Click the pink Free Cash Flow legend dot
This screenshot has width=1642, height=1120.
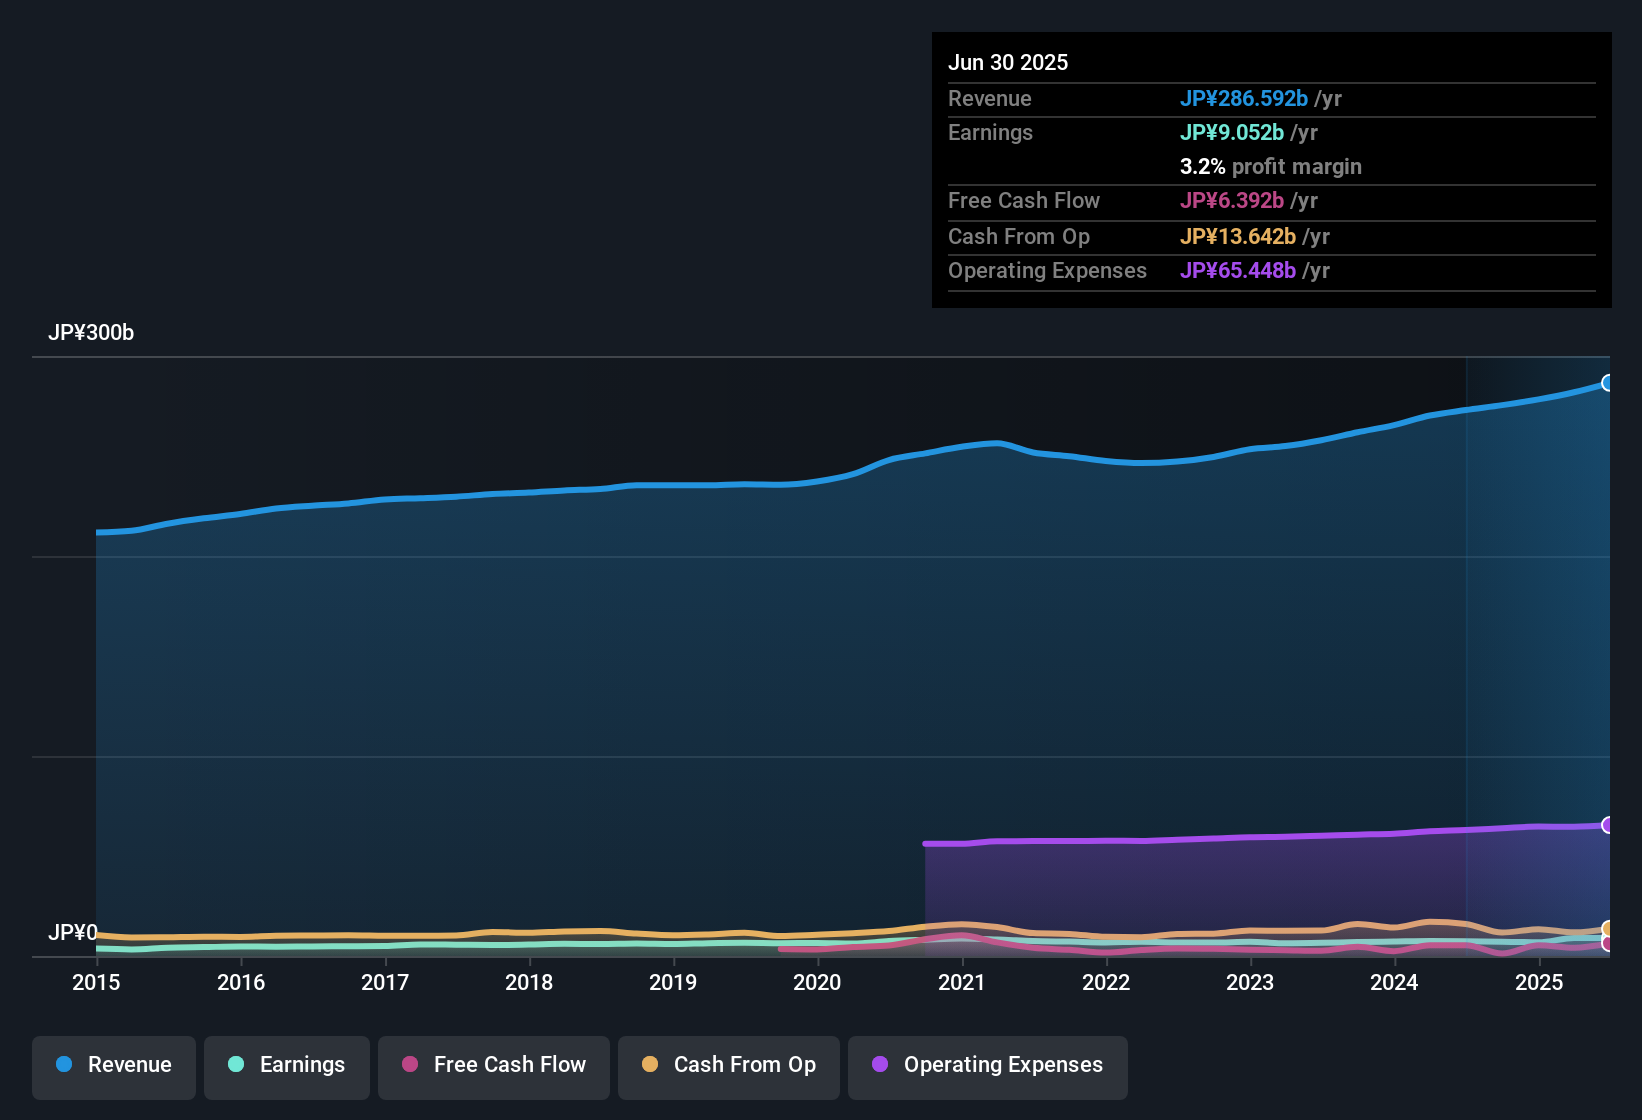pos(410,1065)
